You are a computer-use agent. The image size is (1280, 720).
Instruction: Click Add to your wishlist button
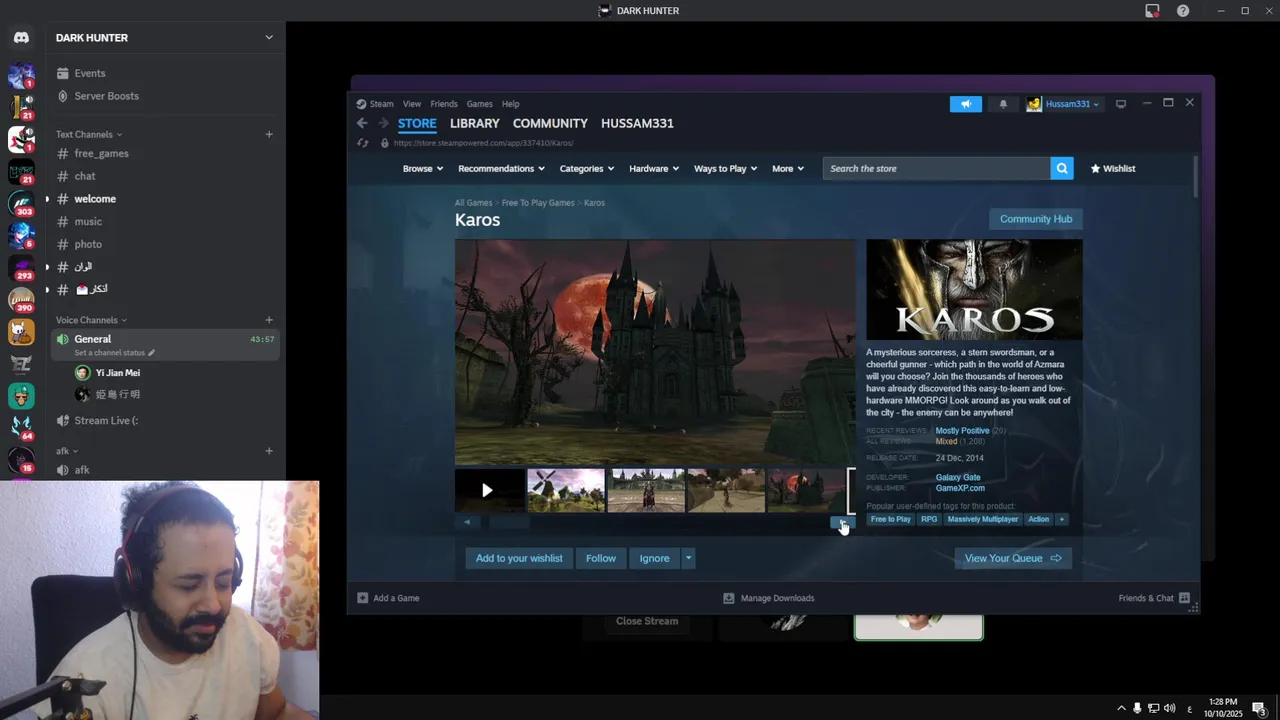point(519,558)
